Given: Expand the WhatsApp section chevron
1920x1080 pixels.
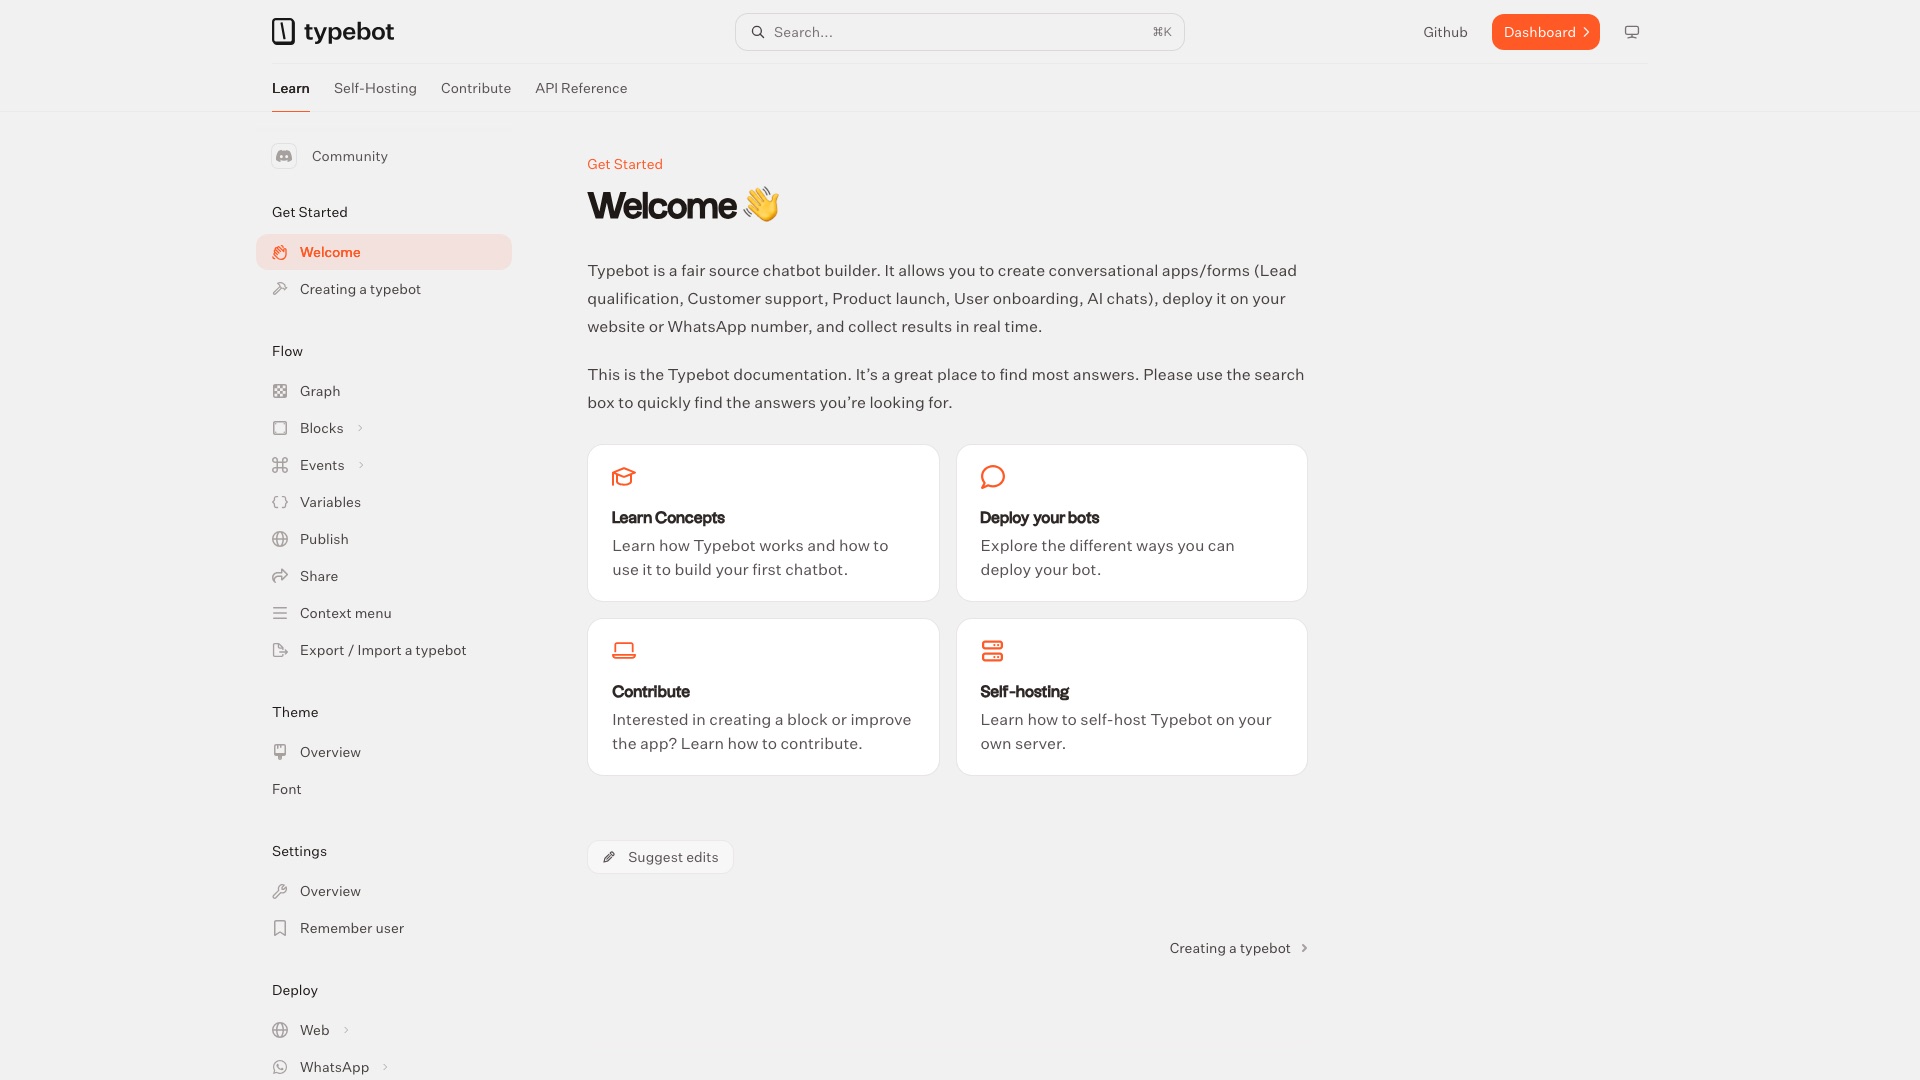Looking at the screenshot, I should (x=385, y=1067).
